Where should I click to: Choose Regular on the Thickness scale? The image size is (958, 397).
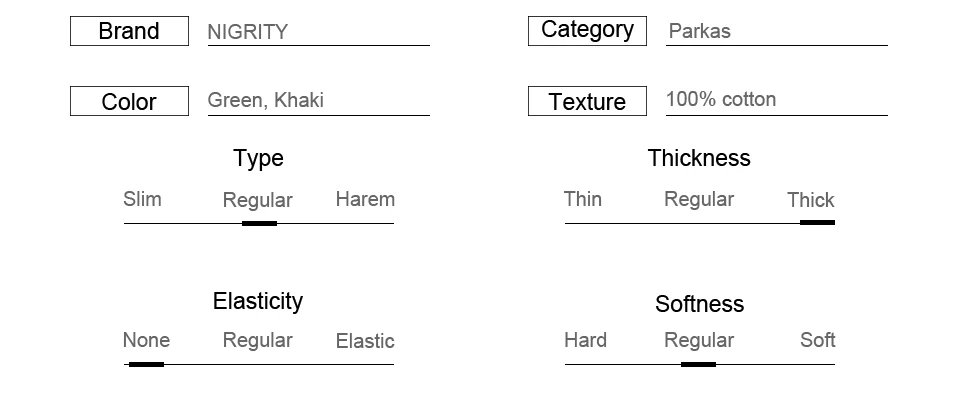pyautogui.click(x=699, y=199)
